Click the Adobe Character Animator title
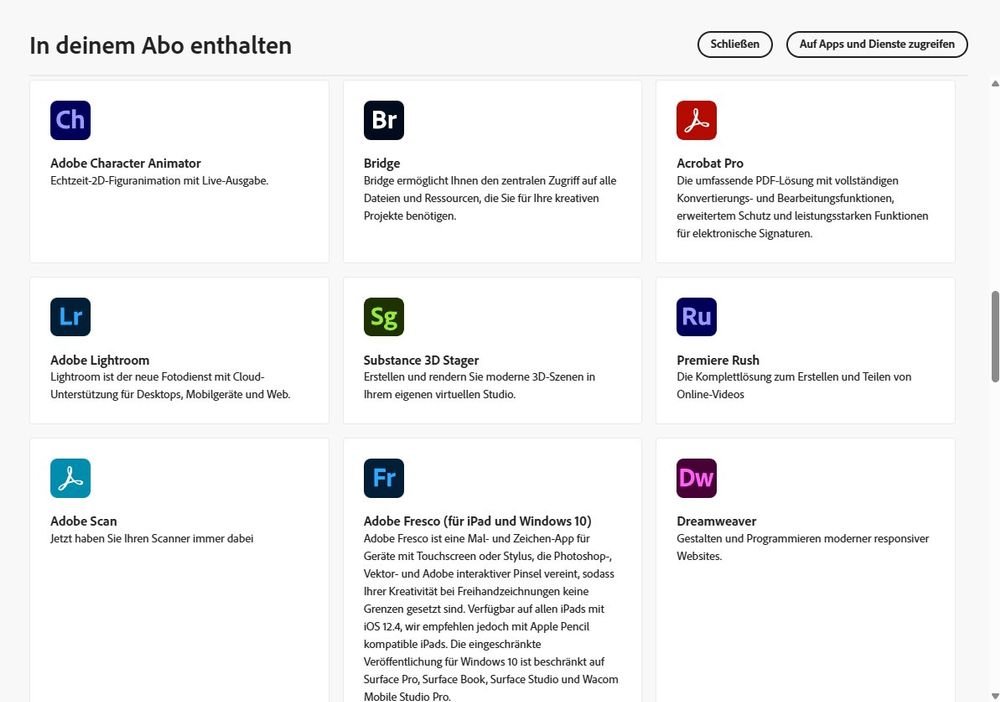Screen dimensions: 1000x702 (125, 163)
